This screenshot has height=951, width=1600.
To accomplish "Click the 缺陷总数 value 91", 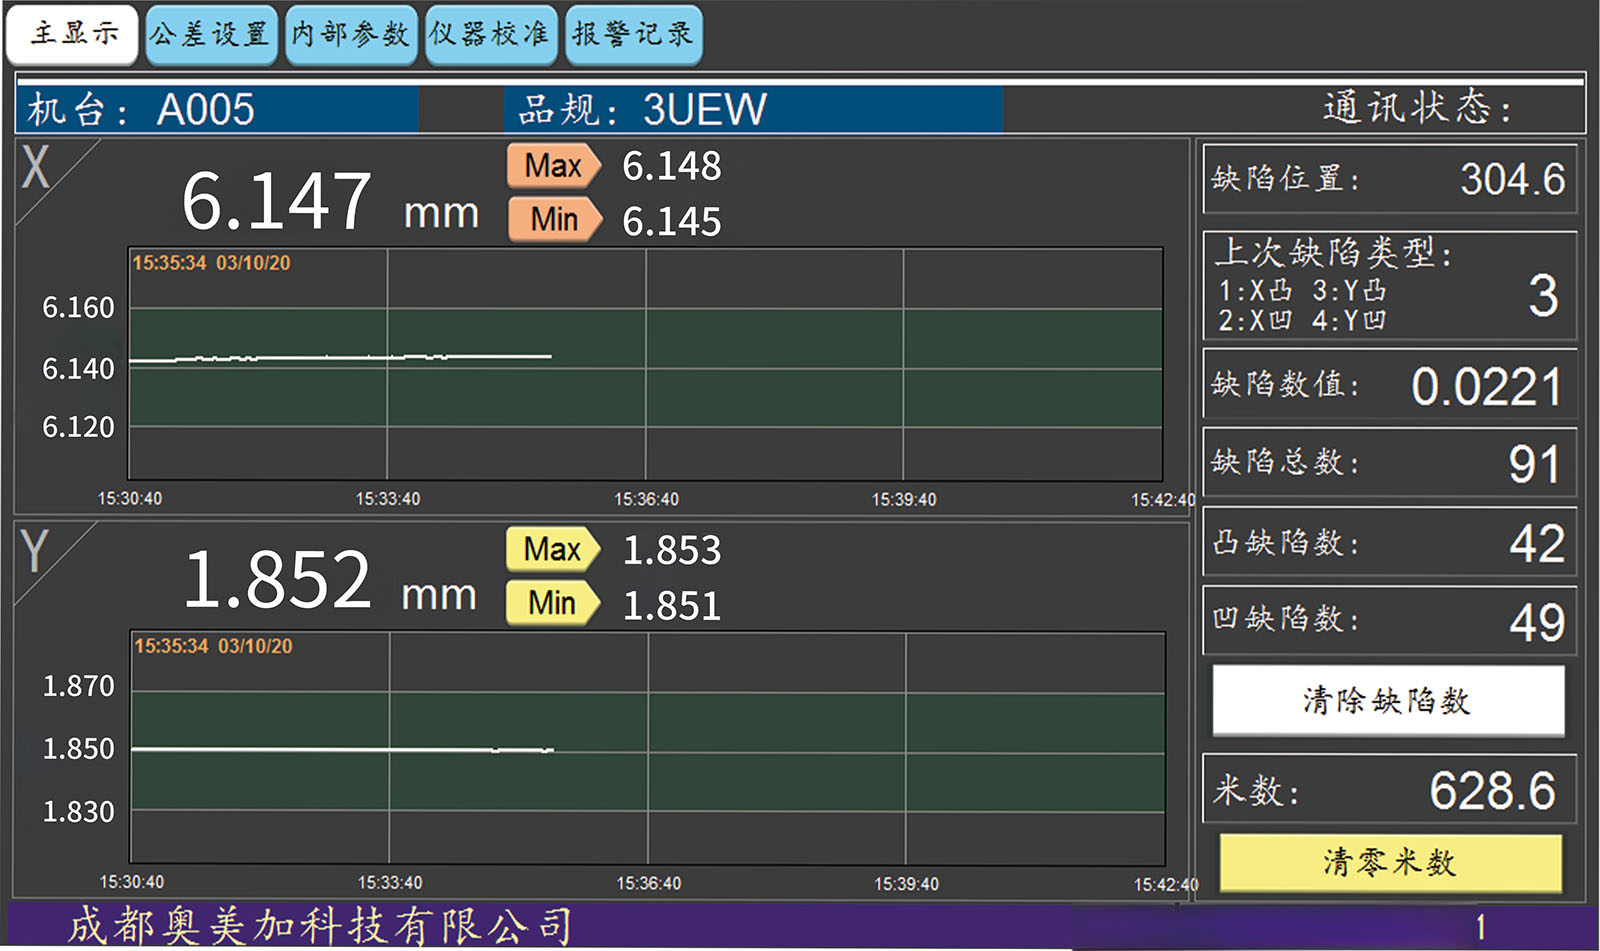I will (1533, 464).
